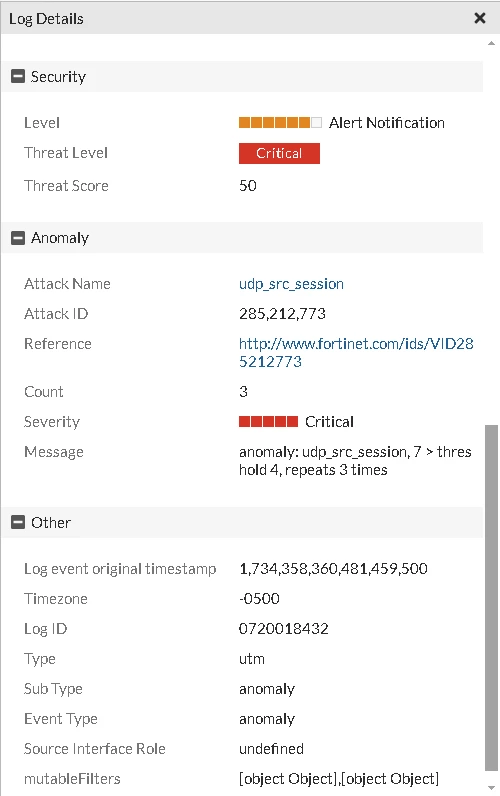Click the Other section header title

pos(51,522)
